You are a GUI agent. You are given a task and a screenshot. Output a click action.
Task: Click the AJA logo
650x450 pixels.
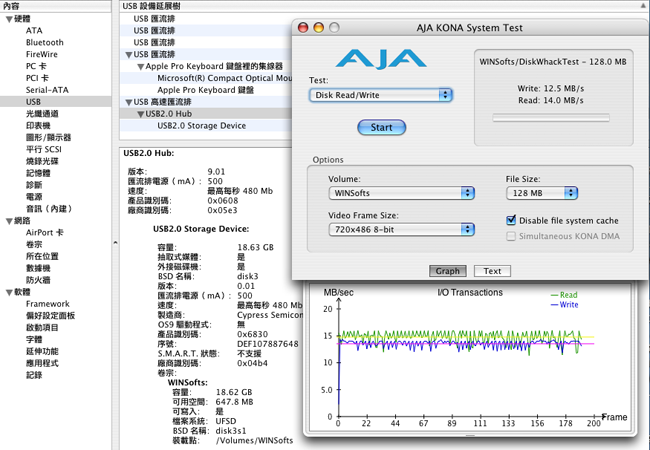point(381,59)
